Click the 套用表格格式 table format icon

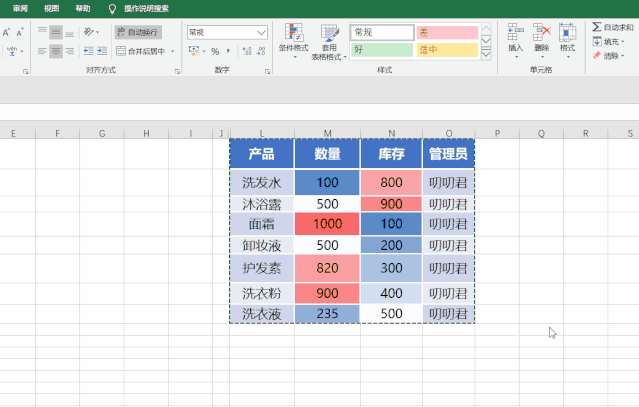[x=329, y=40]
